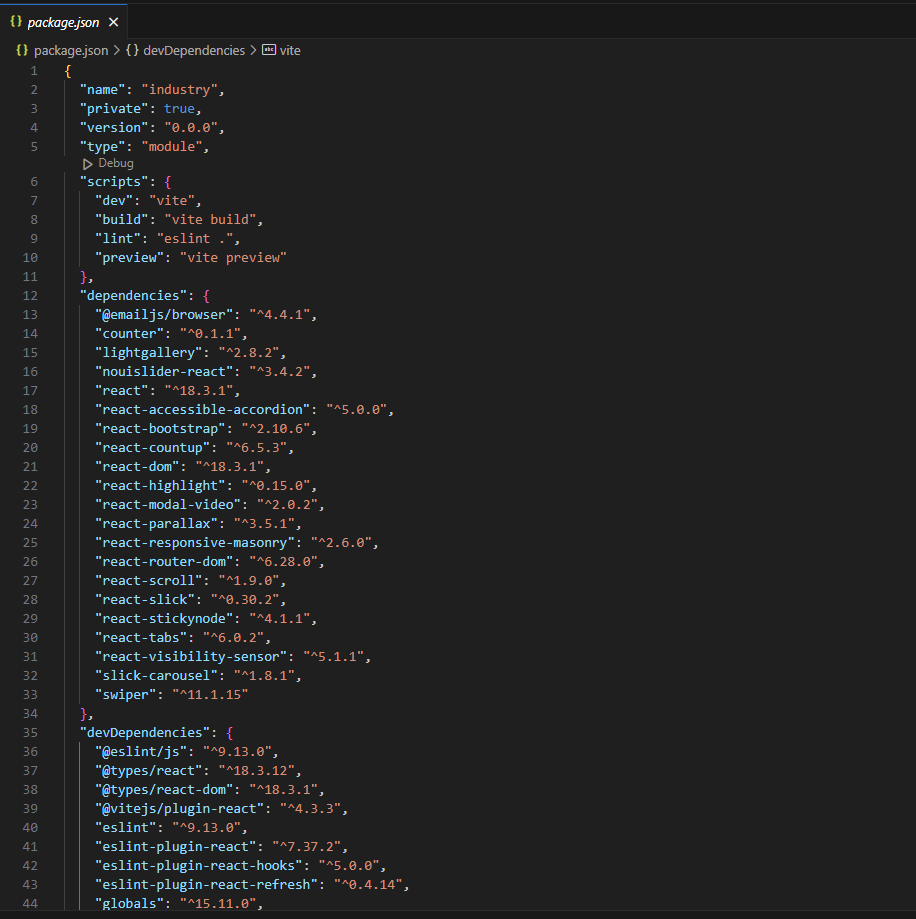Viewport: 916px width, 919px height.
Task: Click the Debug CodeLens link
Action: [115, 163]
